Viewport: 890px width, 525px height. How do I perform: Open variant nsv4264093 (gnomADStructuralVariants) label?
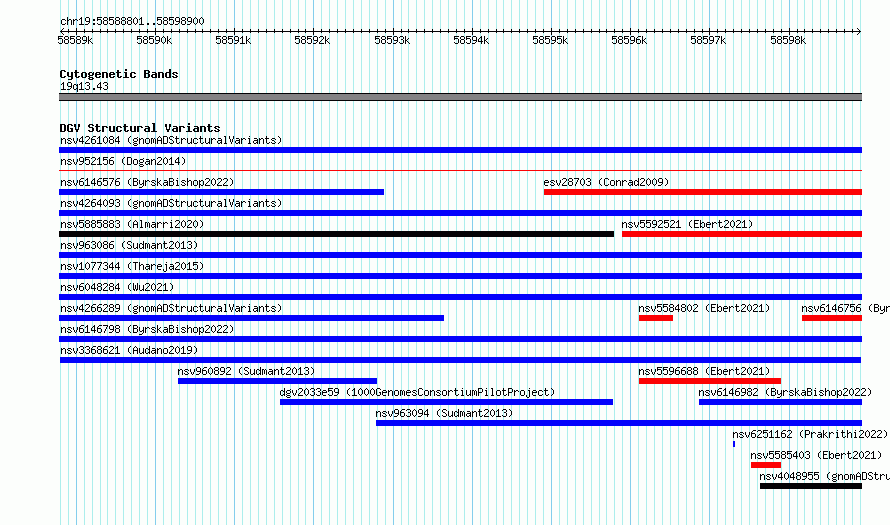click(171, 203)
